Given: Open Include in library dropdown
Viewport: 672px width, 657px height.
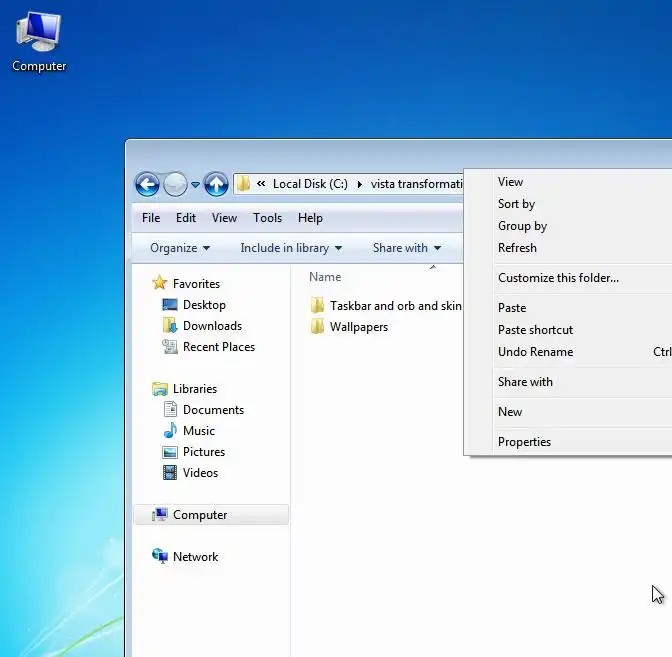Looking at the screenshot, I should click(x=291, y=248).
